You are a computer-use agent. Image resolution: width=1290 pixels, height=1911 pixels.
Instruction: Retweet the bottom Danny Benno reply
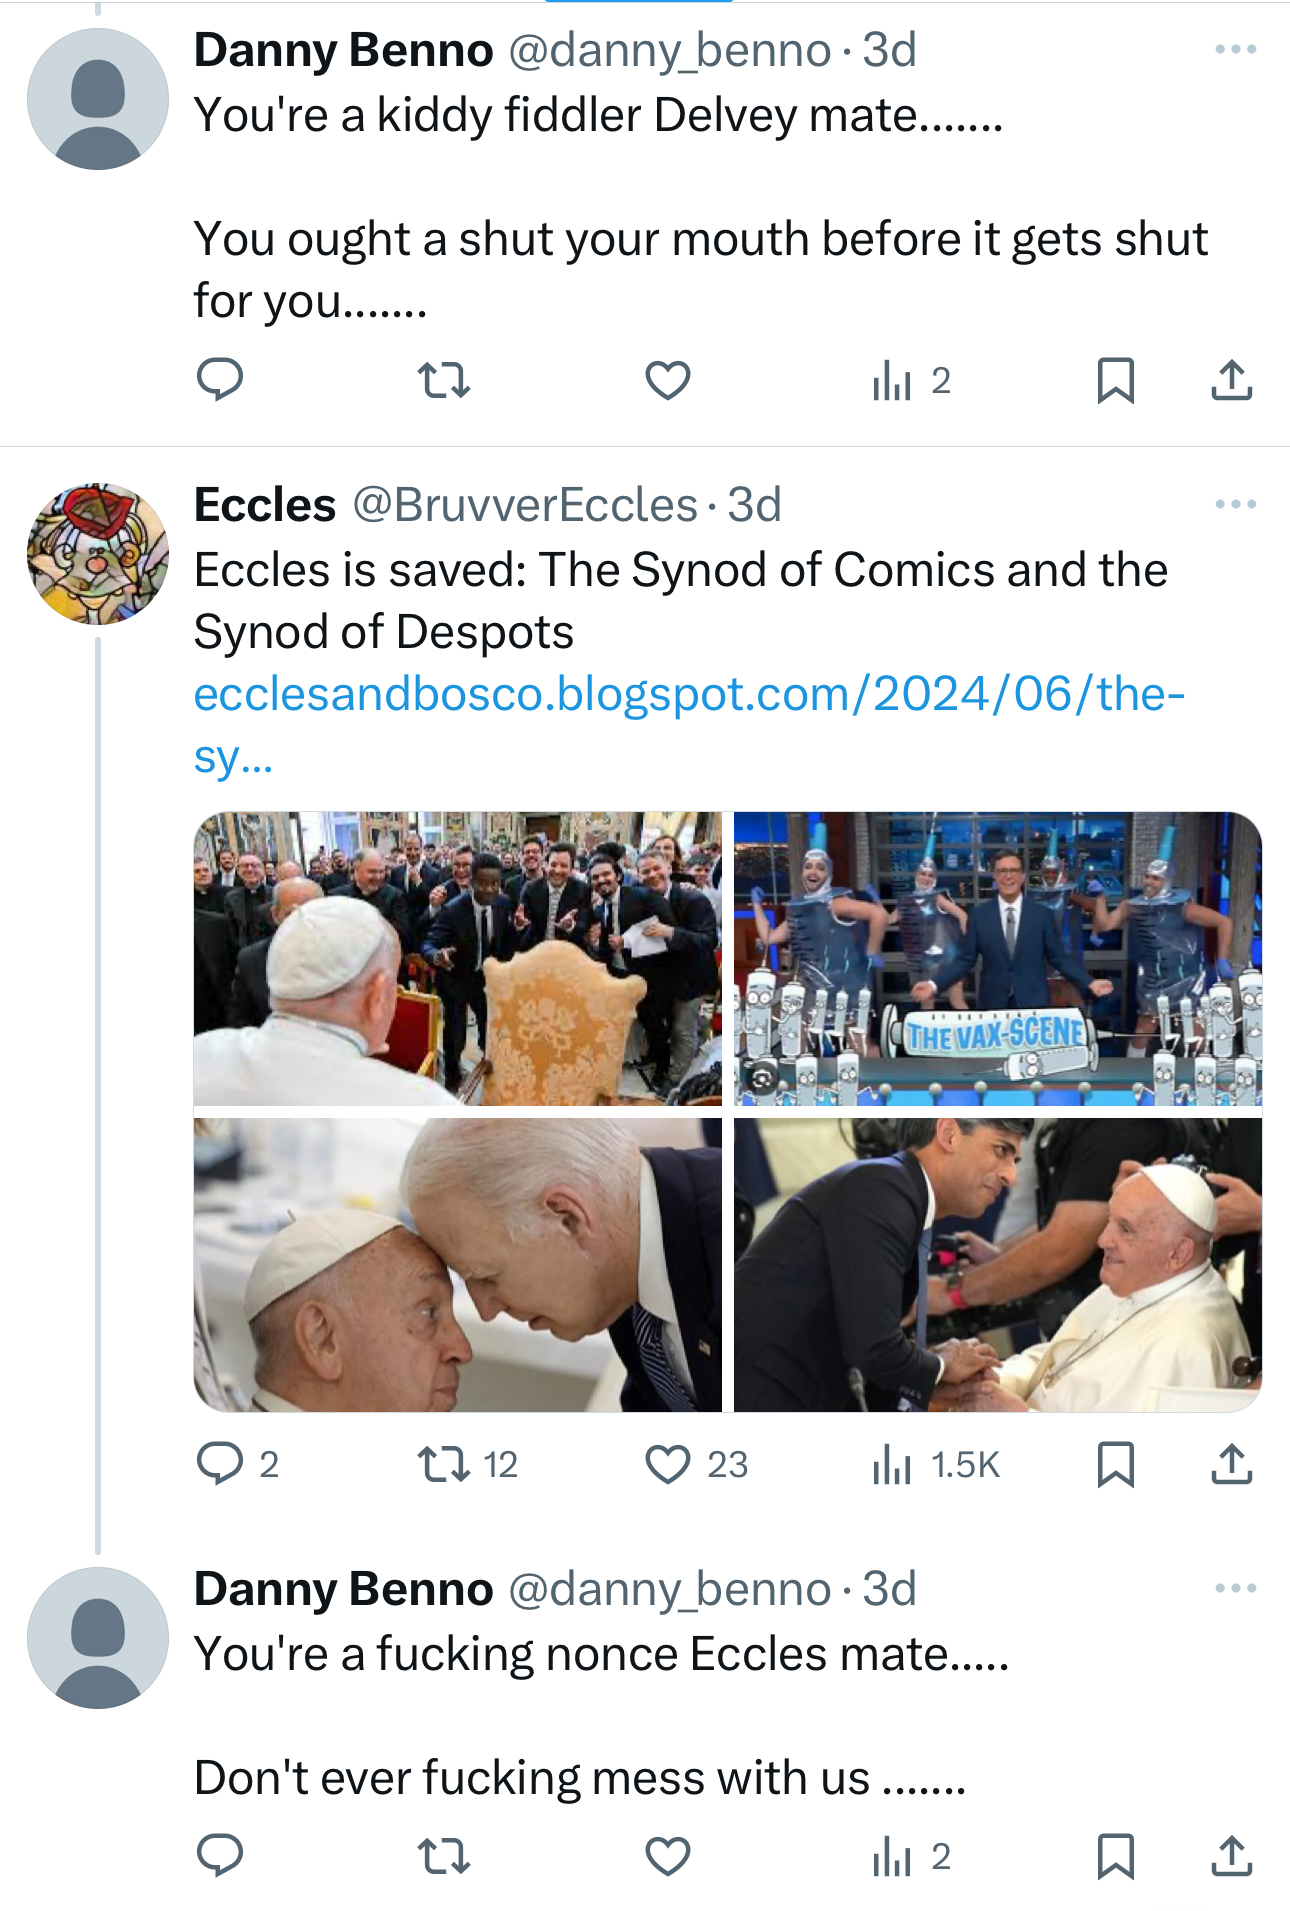(443, 1856)
